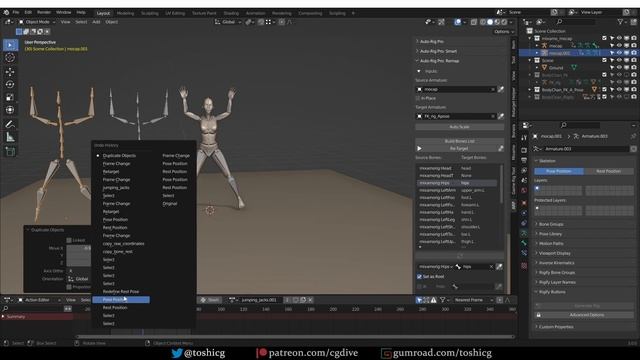The image size is (640, 360).
Task: Pick target armature with eyedropper beside FK_rig
Action: coord(501,116)
